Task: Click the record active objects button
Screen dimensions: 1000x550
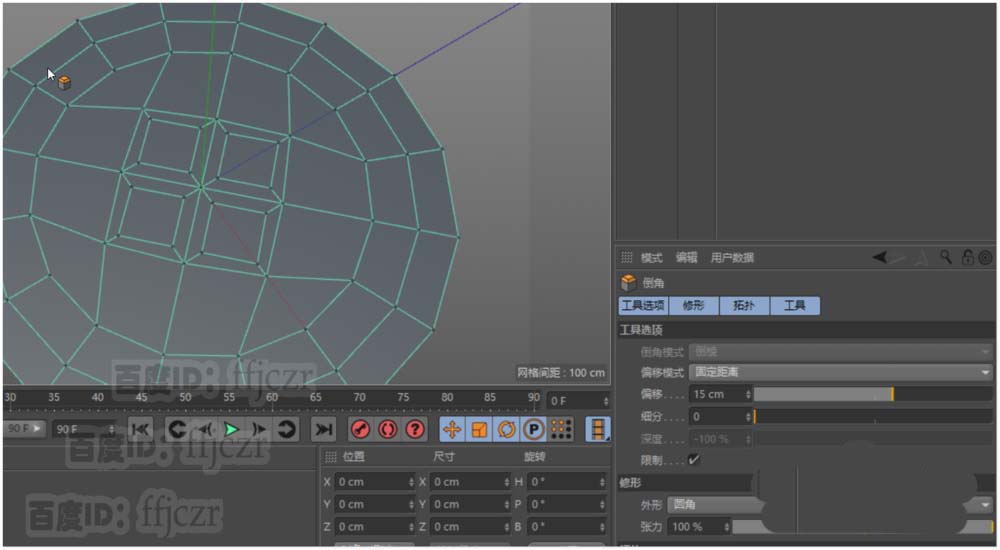Action: tap(361, 429)
